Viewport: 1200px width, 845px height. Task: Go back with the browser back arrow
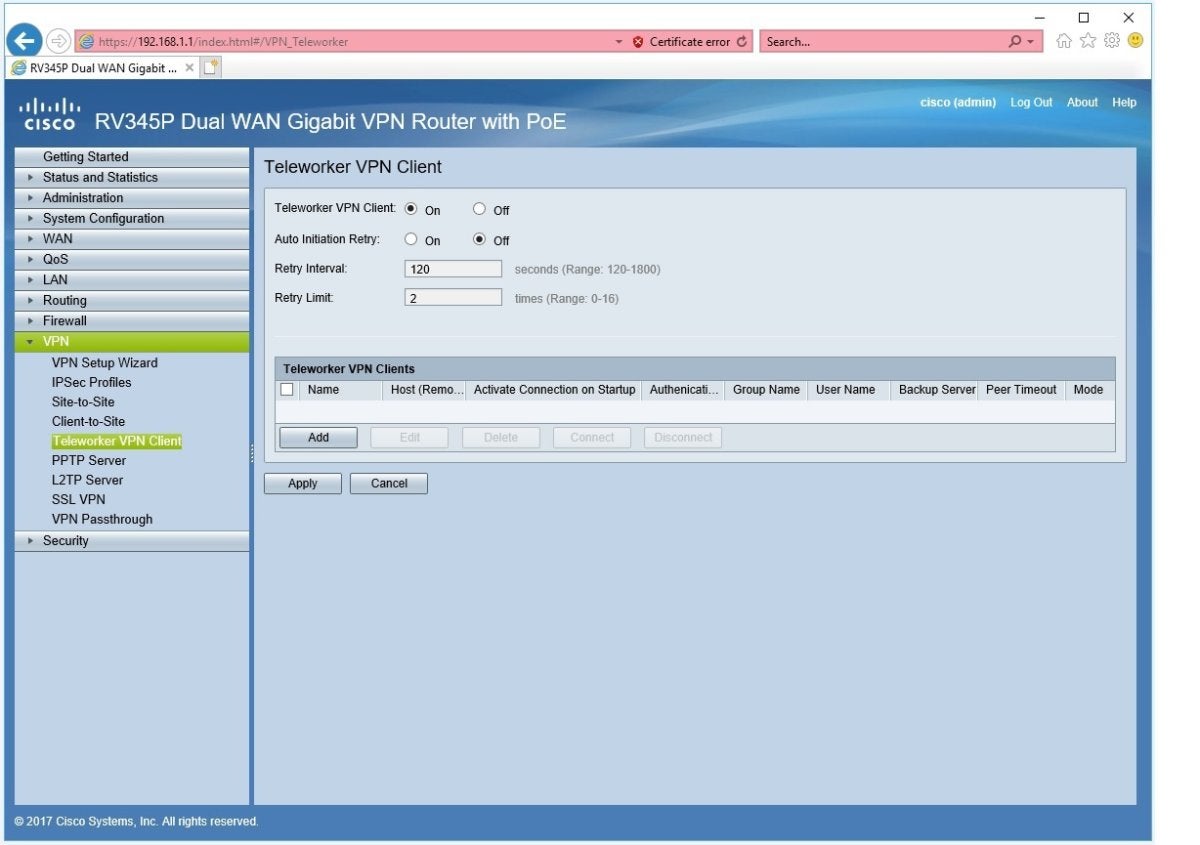[23, 41]
